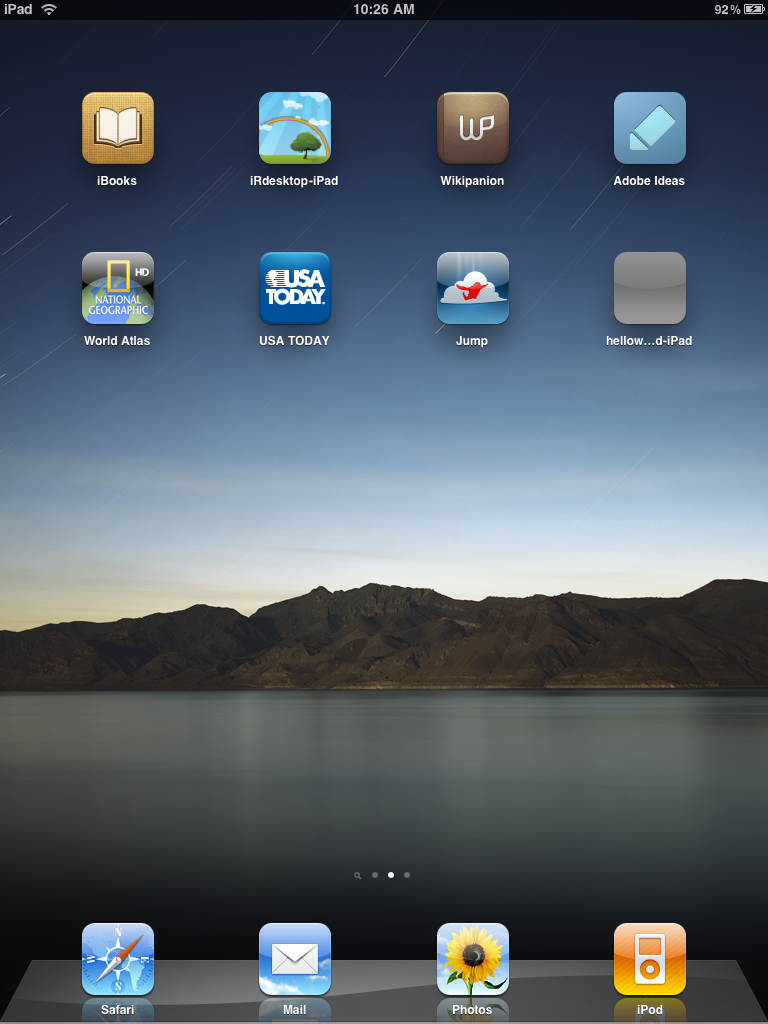Tap the 10:26 AM clock
Screen dimensions: 768x1024
[x=383, y=9]
